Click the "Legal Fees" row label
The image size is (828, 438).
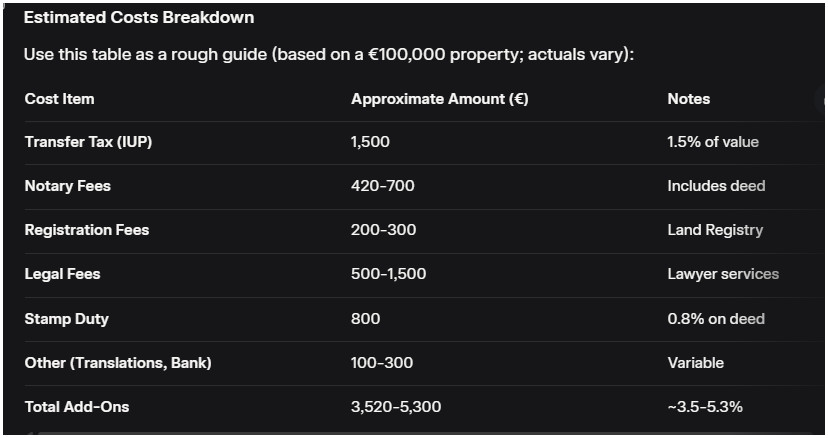[x=63, y=274]
